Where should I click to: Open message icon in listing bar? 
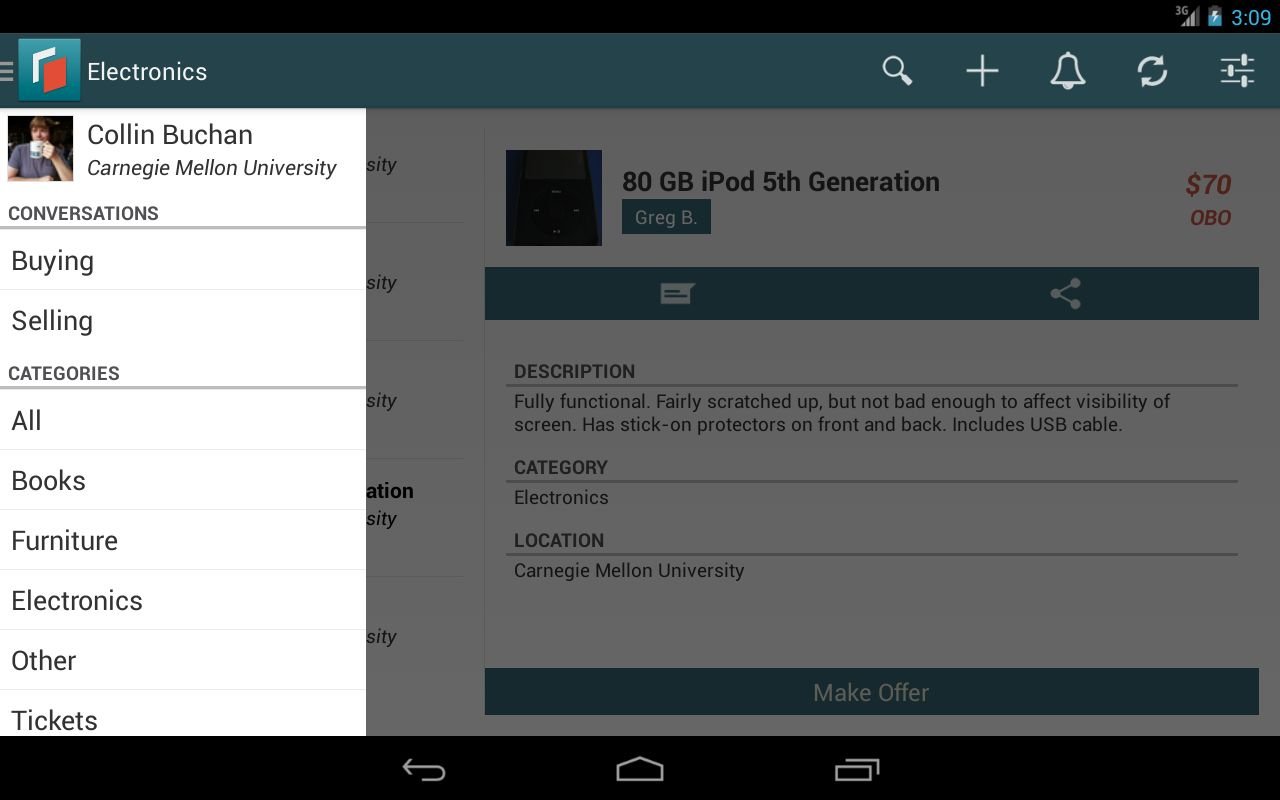point(677,293)
